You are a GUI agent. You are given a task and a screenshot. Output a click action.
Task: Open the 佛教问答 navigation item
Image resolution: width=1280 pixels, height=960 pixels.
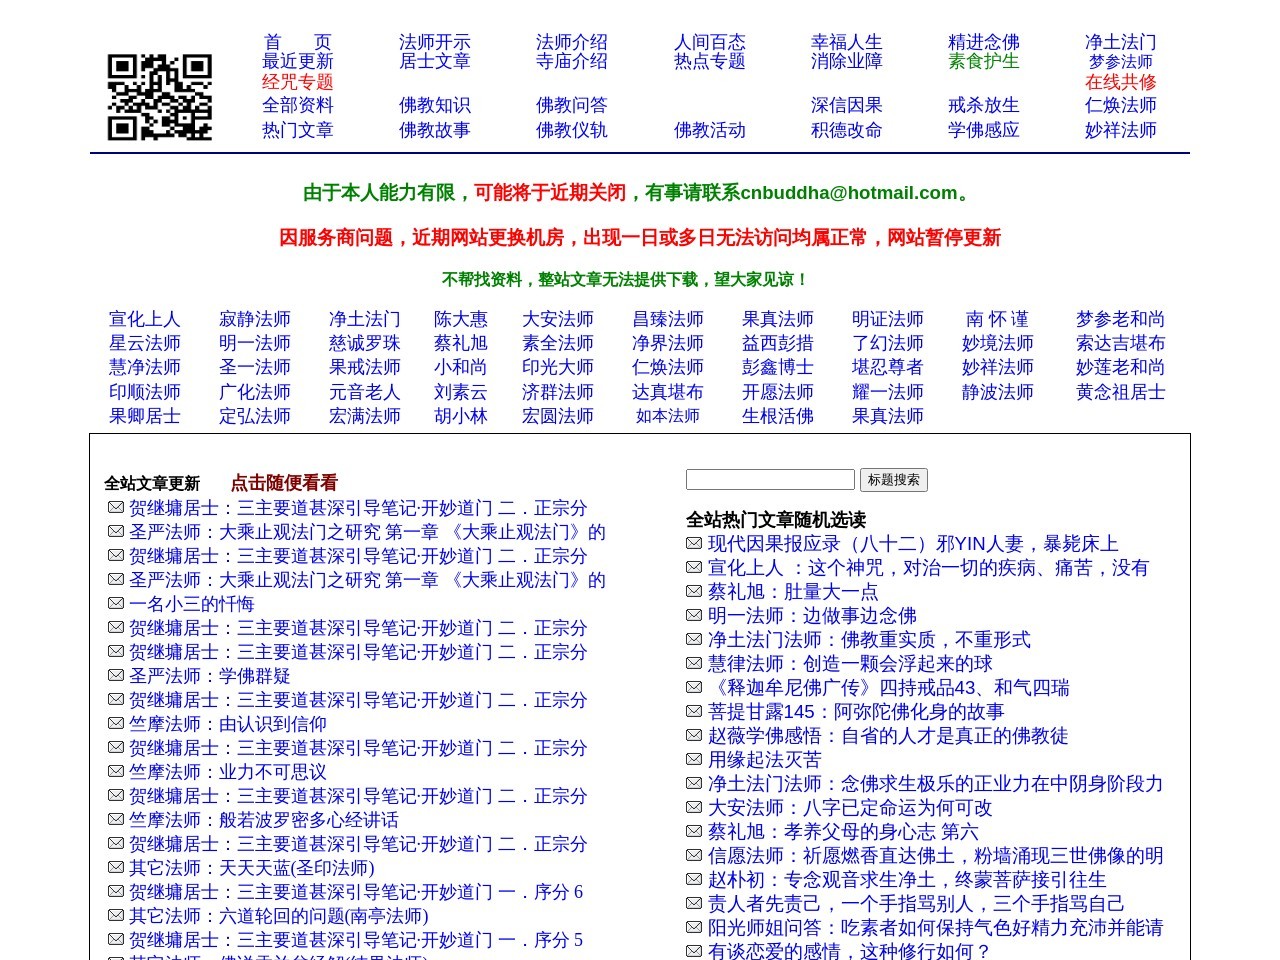pyautogui.click(x=571, y=105)
